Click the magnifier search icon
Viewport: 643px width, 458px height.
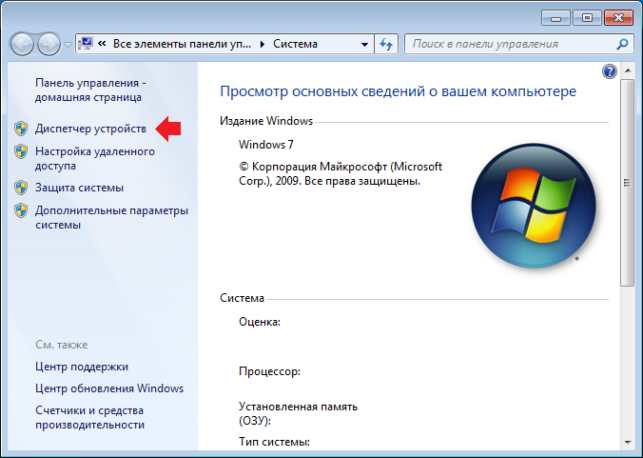point(622,44)
